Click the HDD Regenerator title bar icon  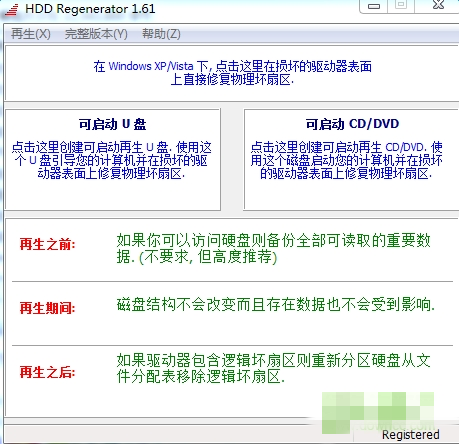12,9
